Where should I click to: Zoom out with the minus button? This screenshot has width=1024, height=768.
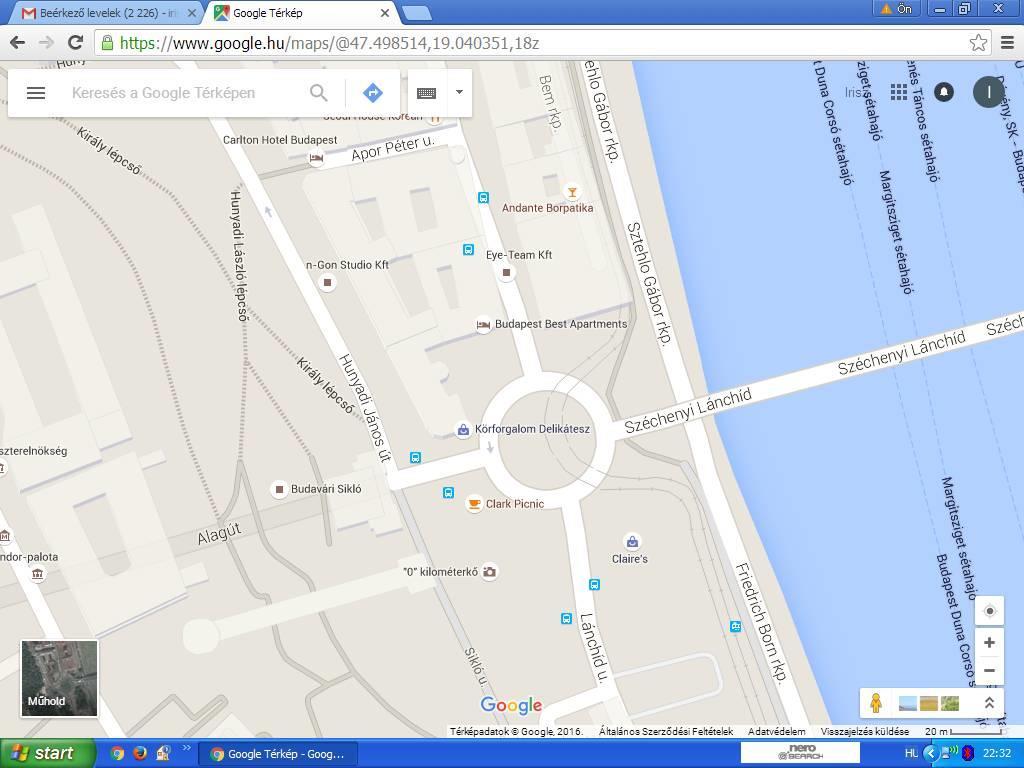[989, 671]
